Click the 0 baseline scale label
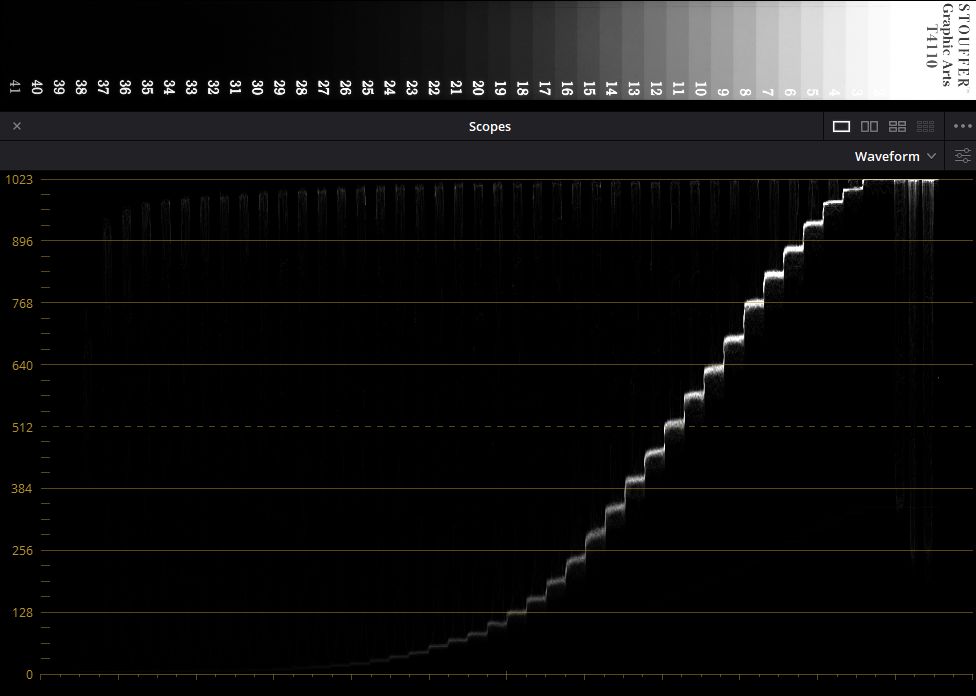Screen dimensions: 976x696 29,675
